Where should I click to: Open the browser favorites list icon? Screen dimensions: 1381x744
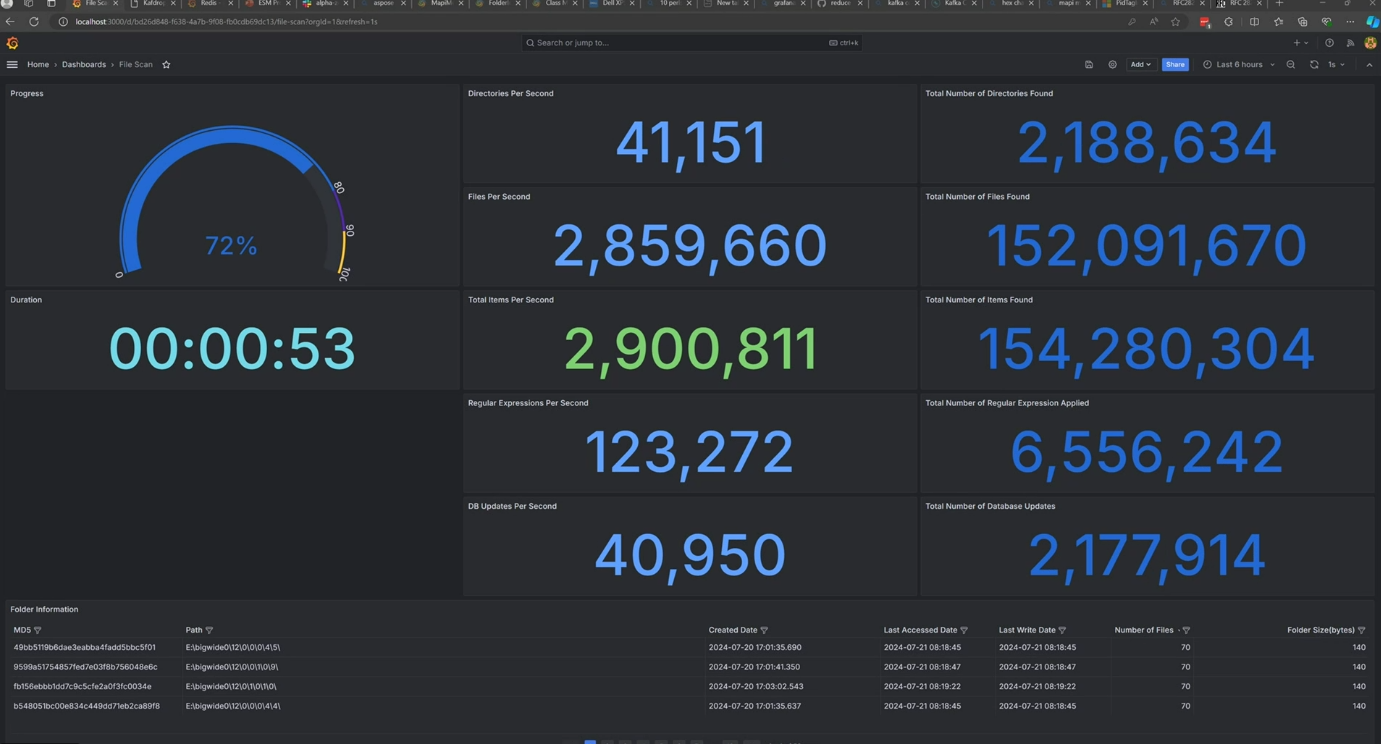[x=1278, y=22]
